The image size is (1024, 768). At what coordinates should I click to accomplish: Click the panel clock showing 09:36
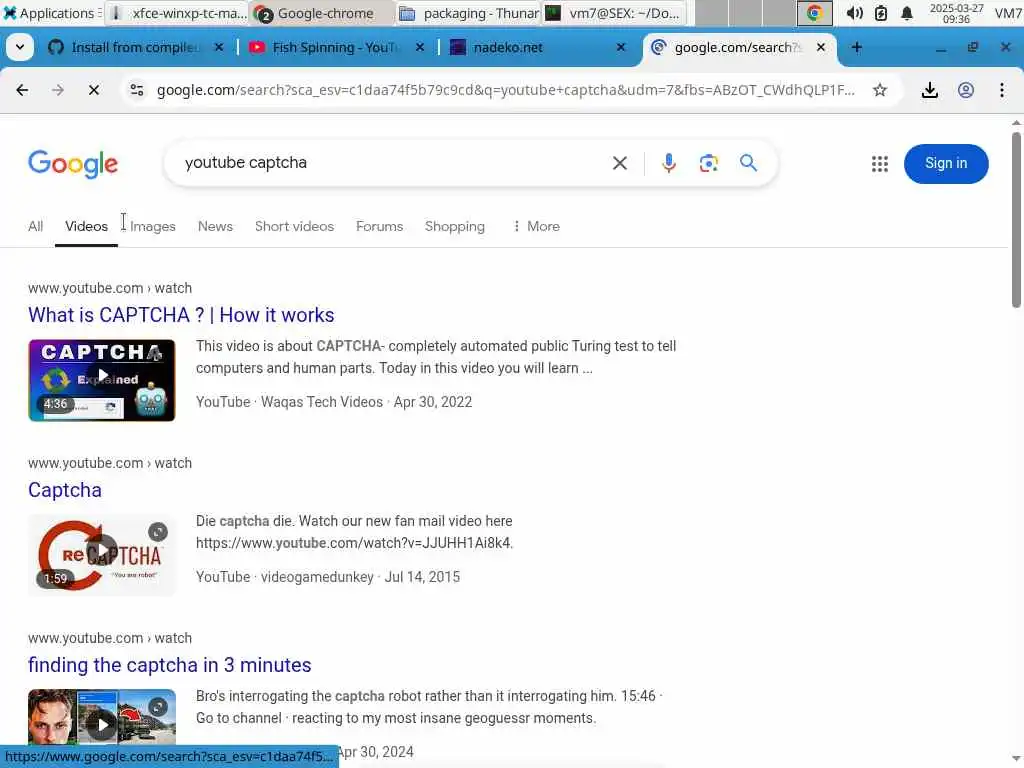[x=956, y=13]
